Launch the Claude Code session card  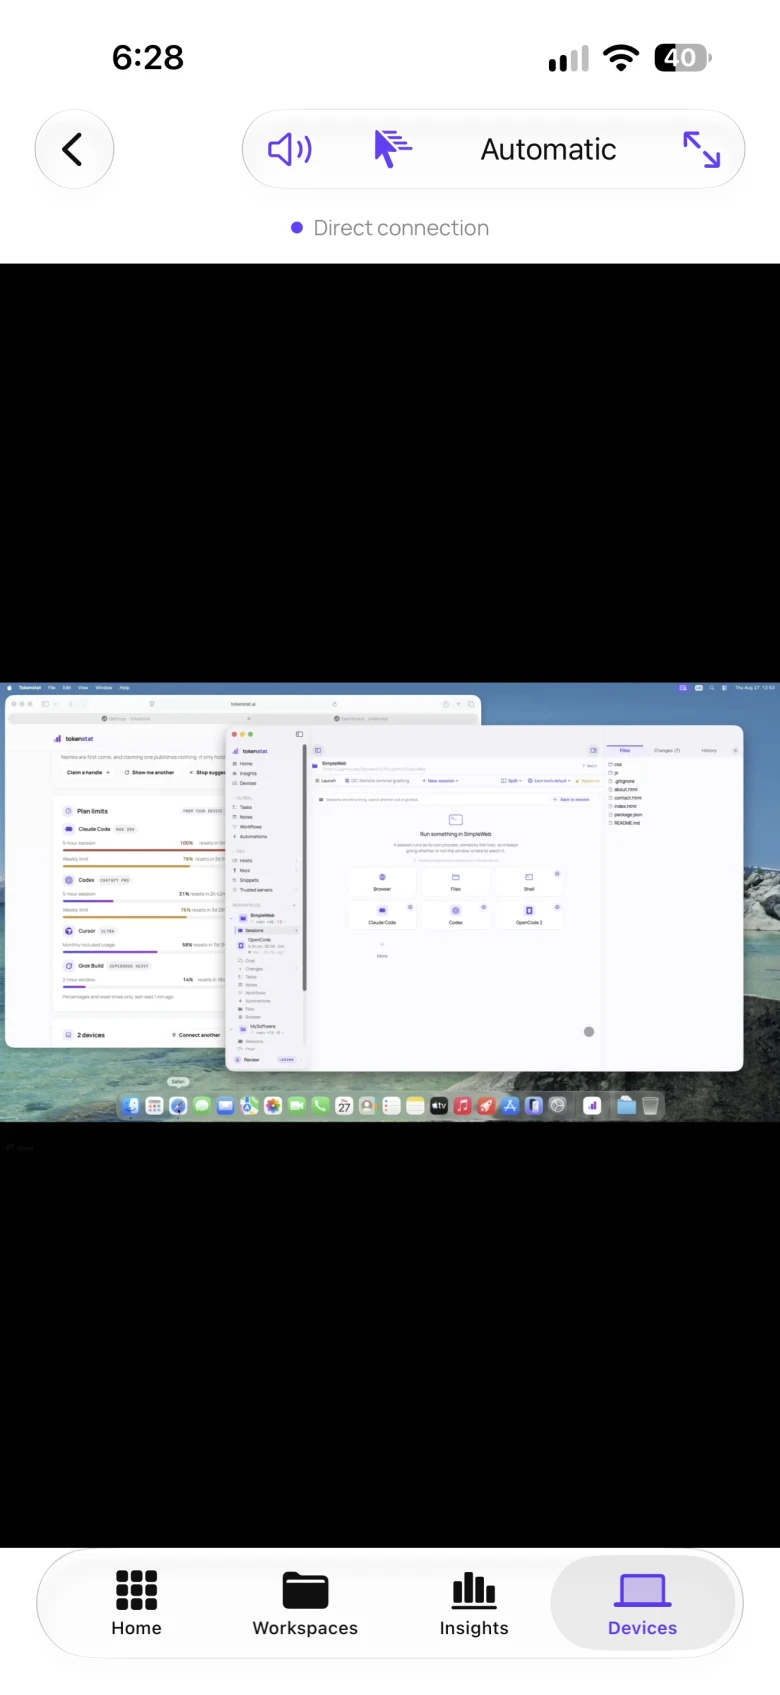382,915
